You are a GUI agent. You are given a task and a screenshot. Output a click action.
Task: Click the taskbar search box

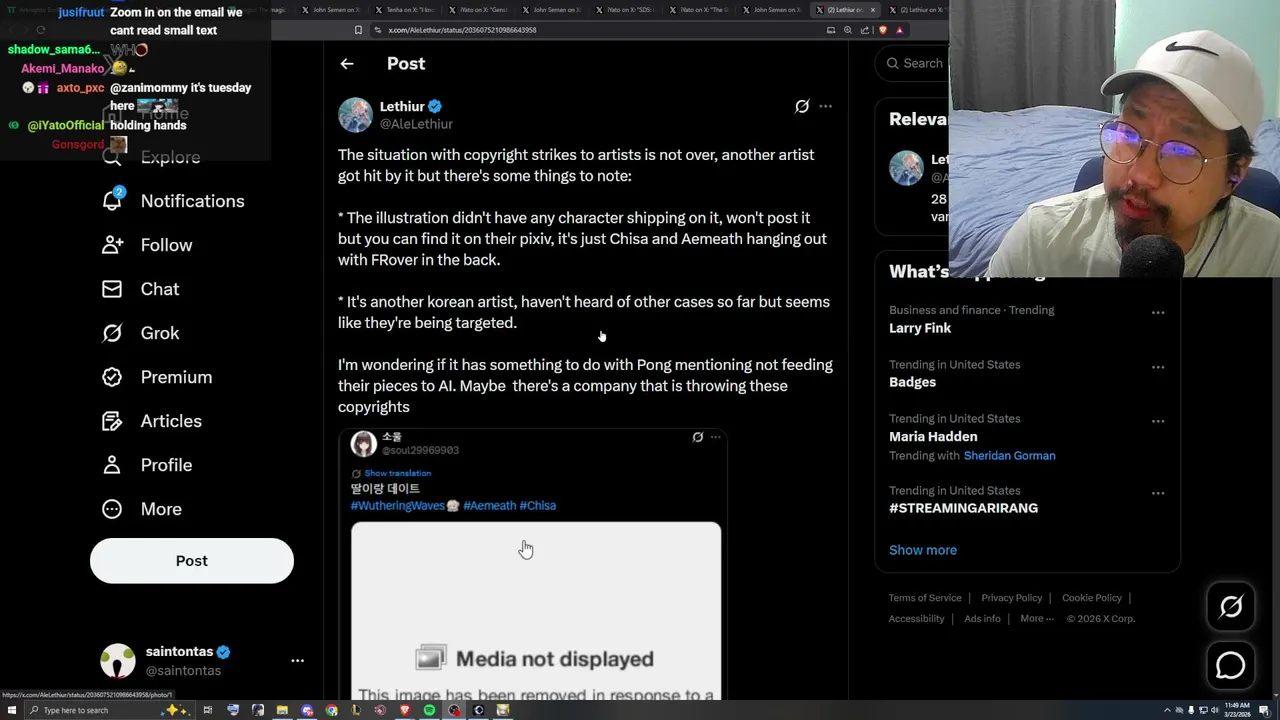108,710
